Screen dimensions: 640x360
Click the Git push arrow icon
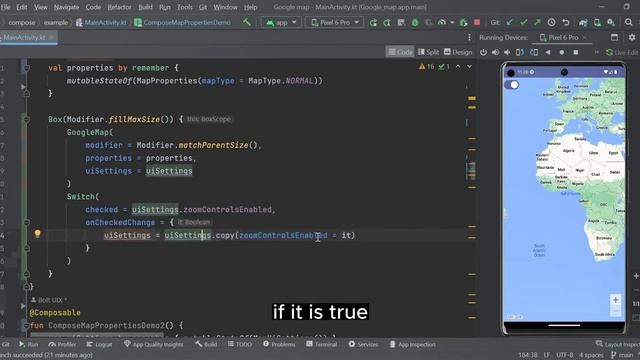537,22
